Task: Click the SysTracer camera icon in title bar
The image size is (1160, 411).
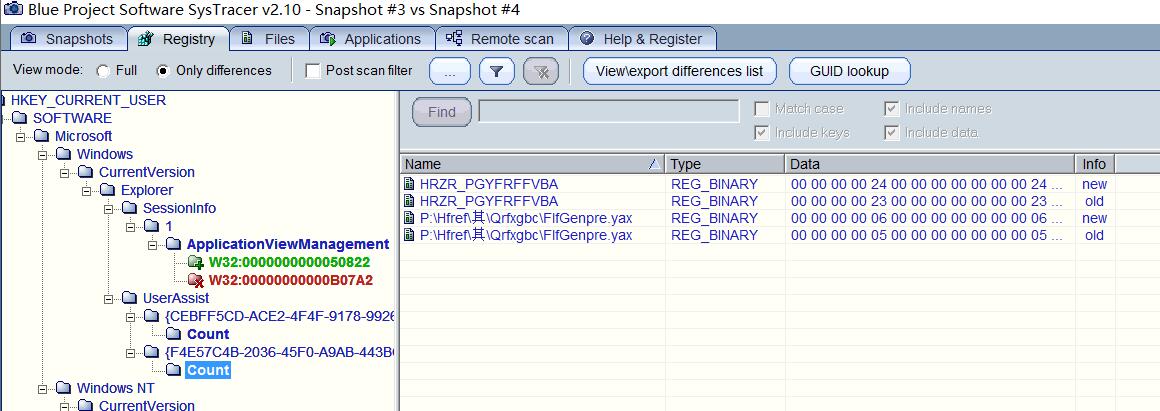Action: pos(12,10)
